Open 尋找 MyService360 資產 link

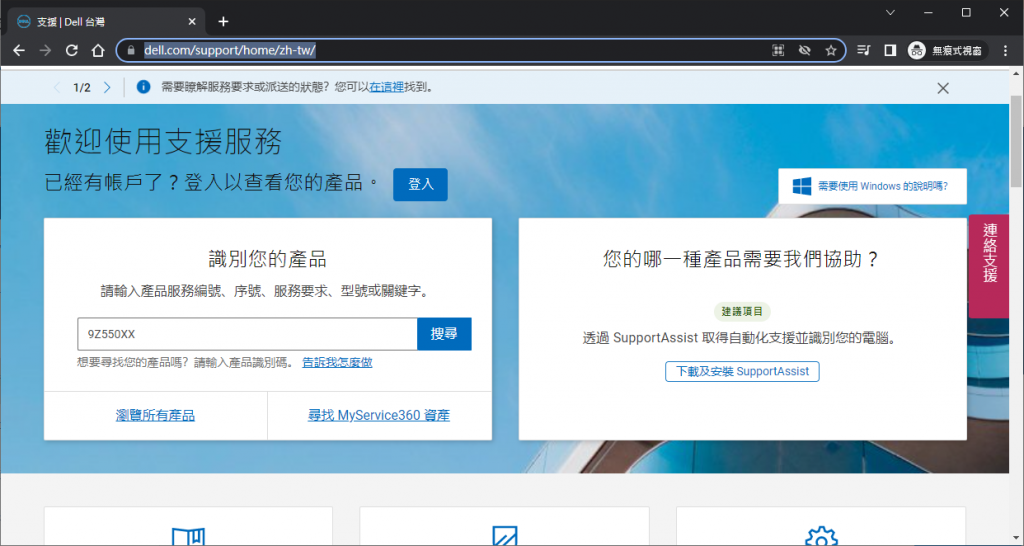click(x=379, y=415)
